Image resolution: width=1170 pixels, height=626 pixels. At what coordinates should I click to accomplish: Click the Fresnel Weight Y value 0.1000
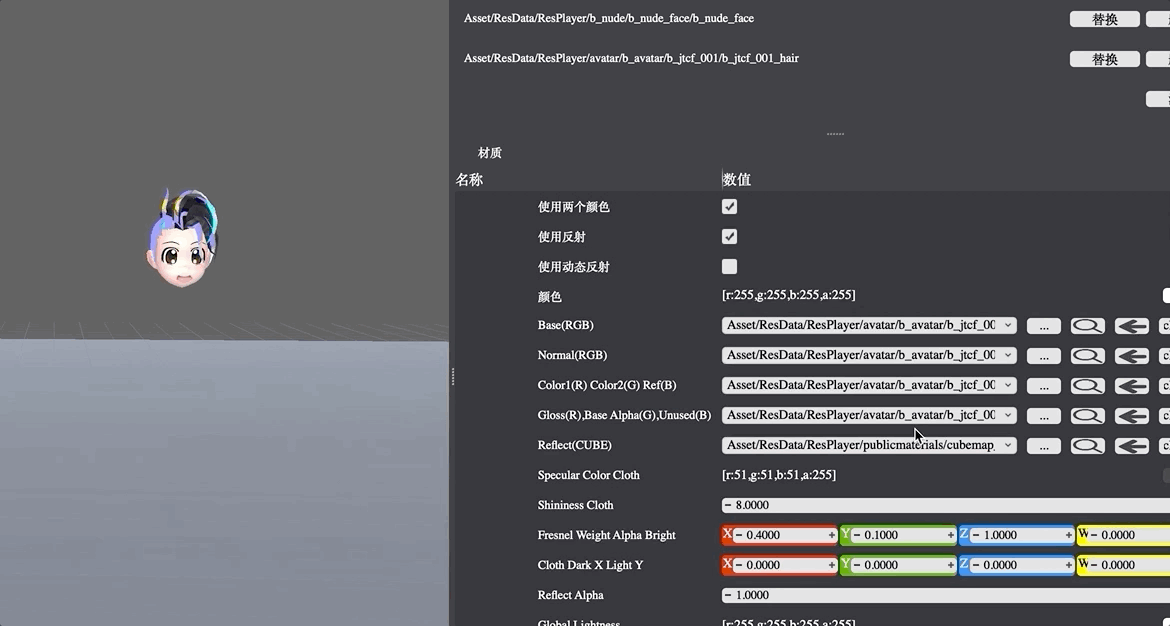point(881,535)
